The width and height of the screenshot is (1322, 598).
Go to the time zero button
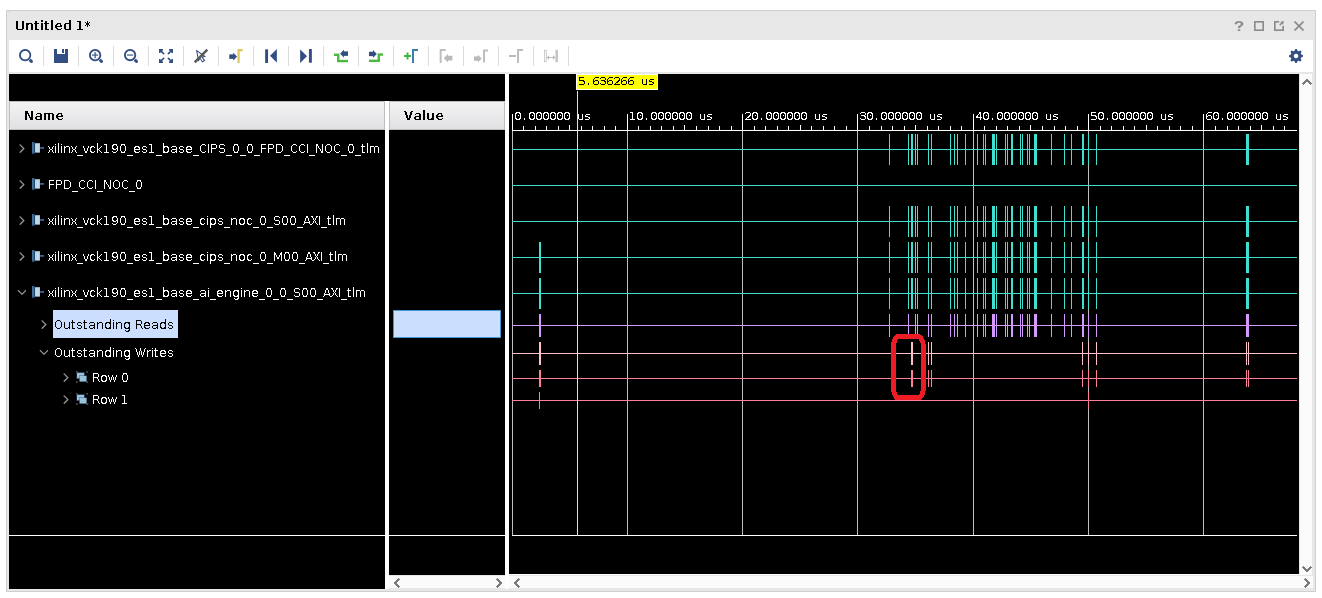point(271,56)
